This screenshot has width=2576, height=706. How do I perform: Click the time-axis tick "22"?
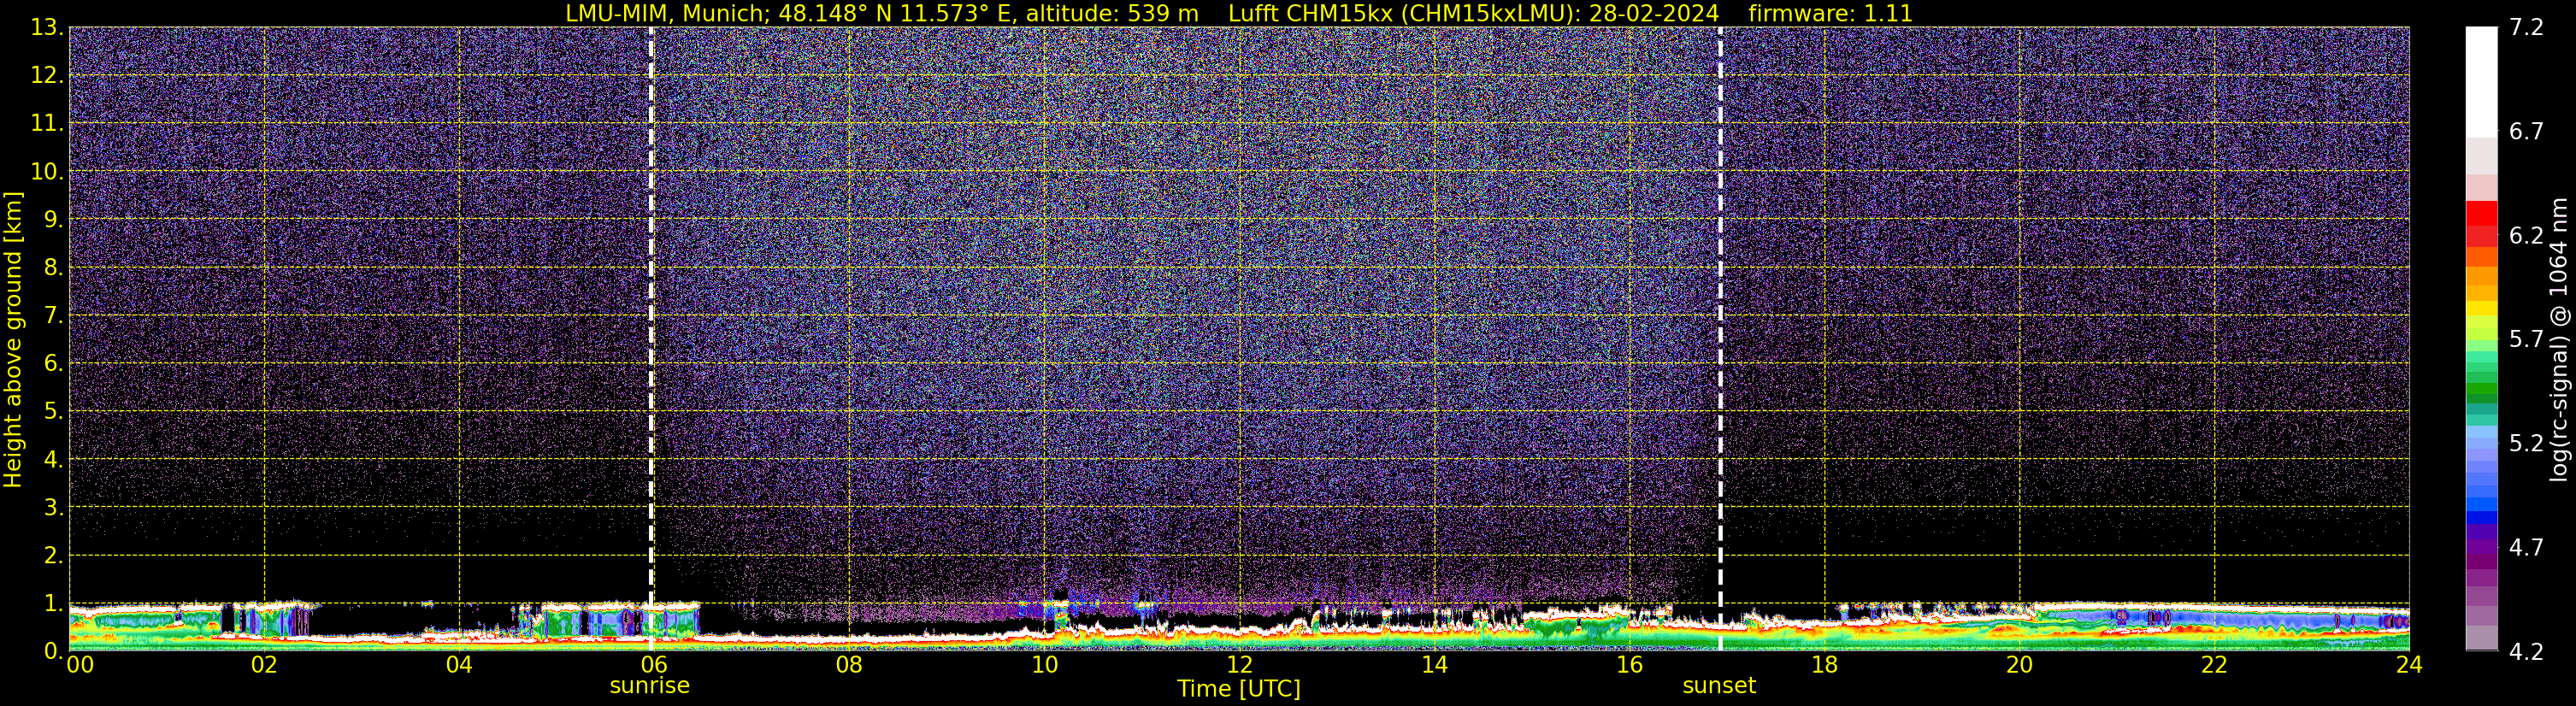2214,665
